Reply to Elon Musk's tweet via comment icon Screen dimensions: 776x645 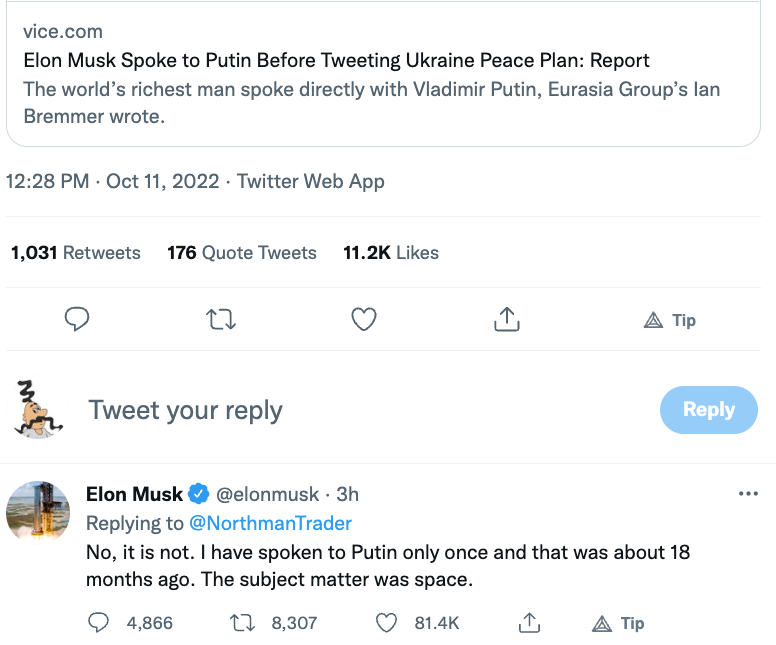(99, 623)
